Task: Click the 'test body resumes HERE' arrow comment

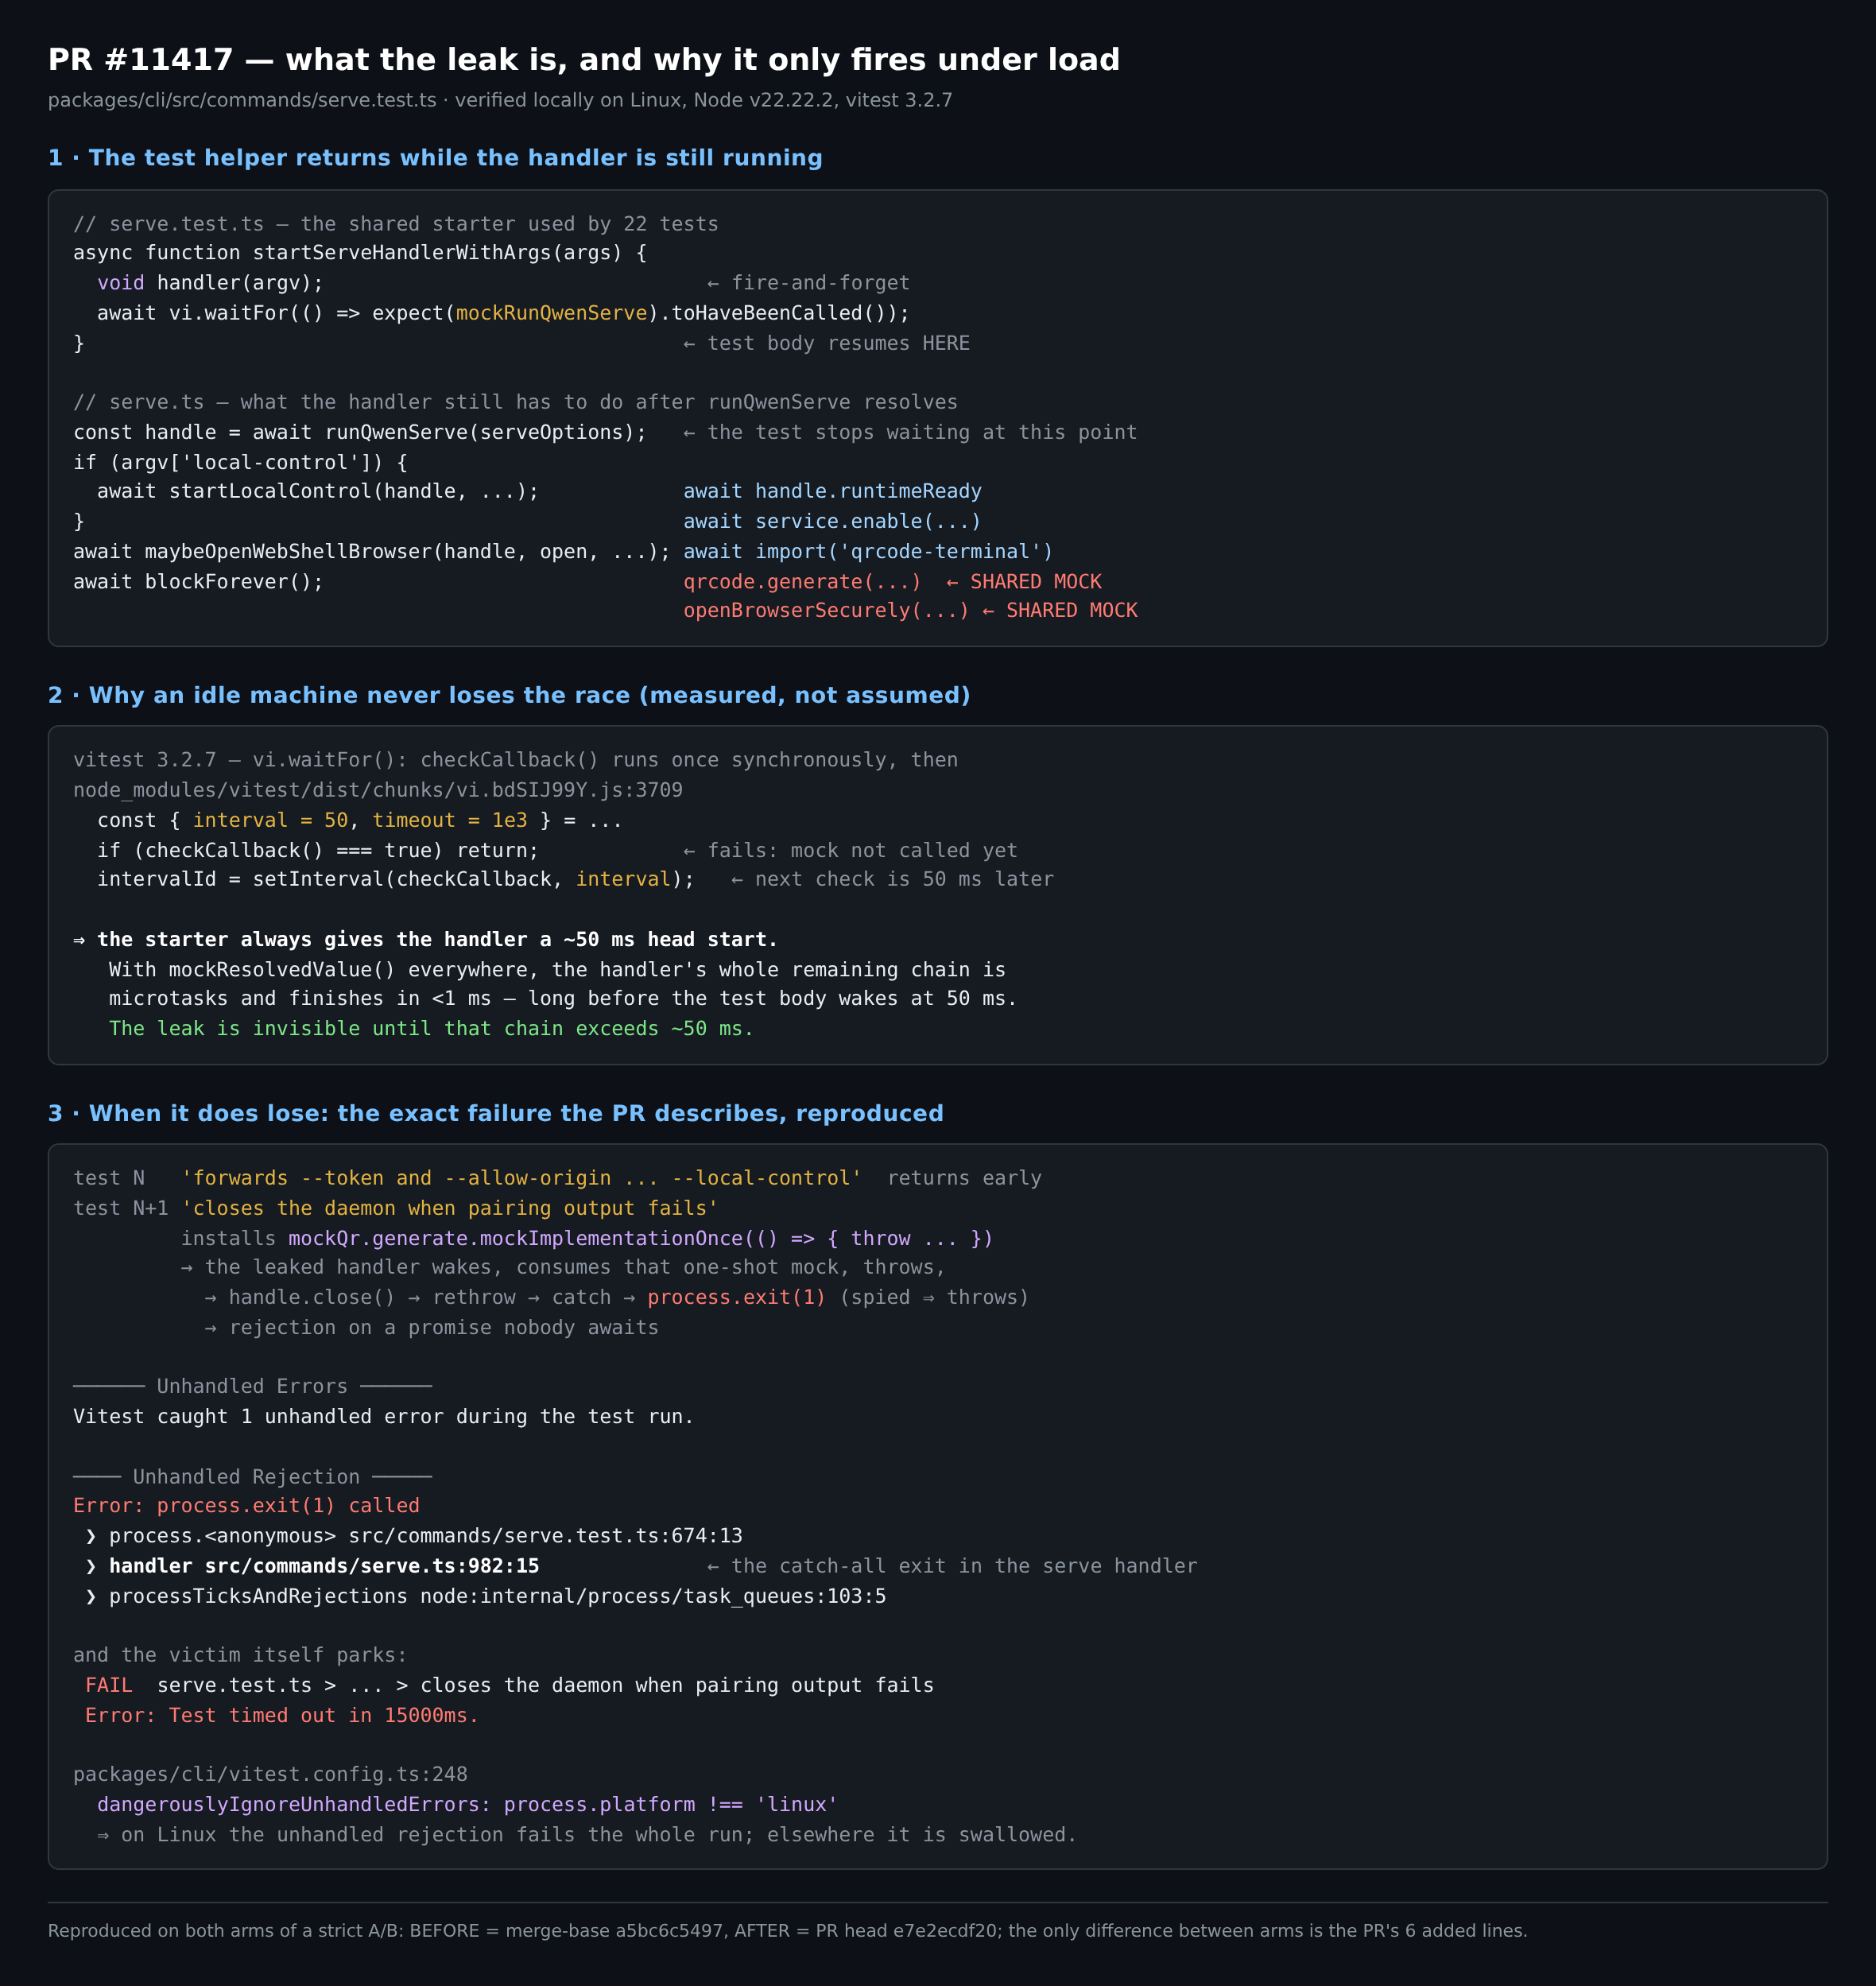Action: click(826, 343)
